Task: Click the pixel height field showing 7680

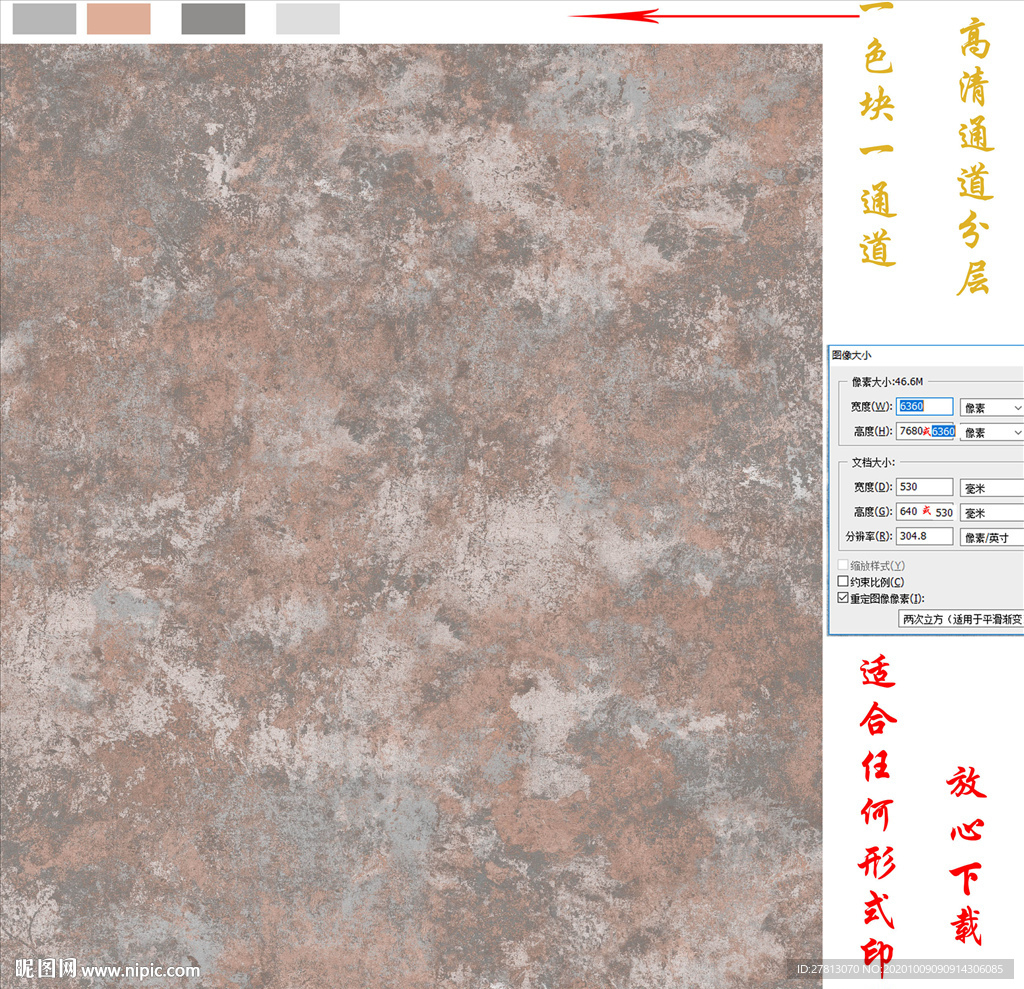Action: pos(926,431)
